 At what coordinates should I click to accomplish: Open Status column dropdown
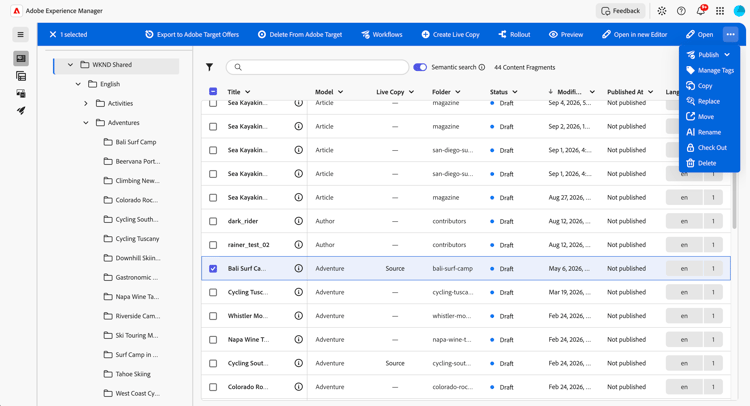pos(515,92)
